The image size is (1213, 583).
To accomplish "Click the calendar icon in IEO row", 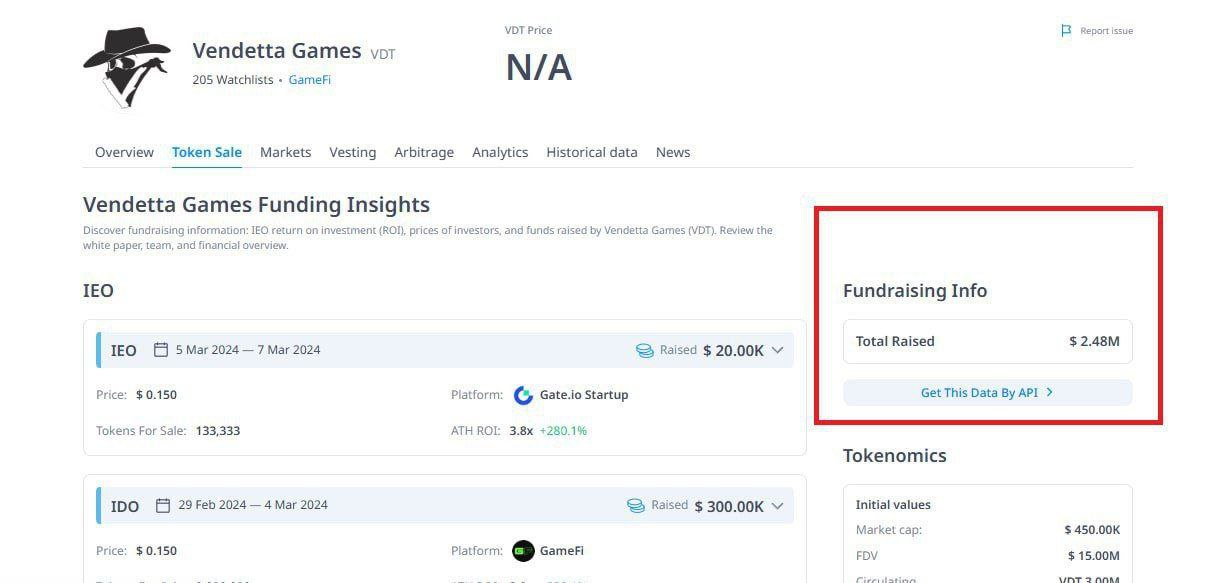I will coord(161,350).
